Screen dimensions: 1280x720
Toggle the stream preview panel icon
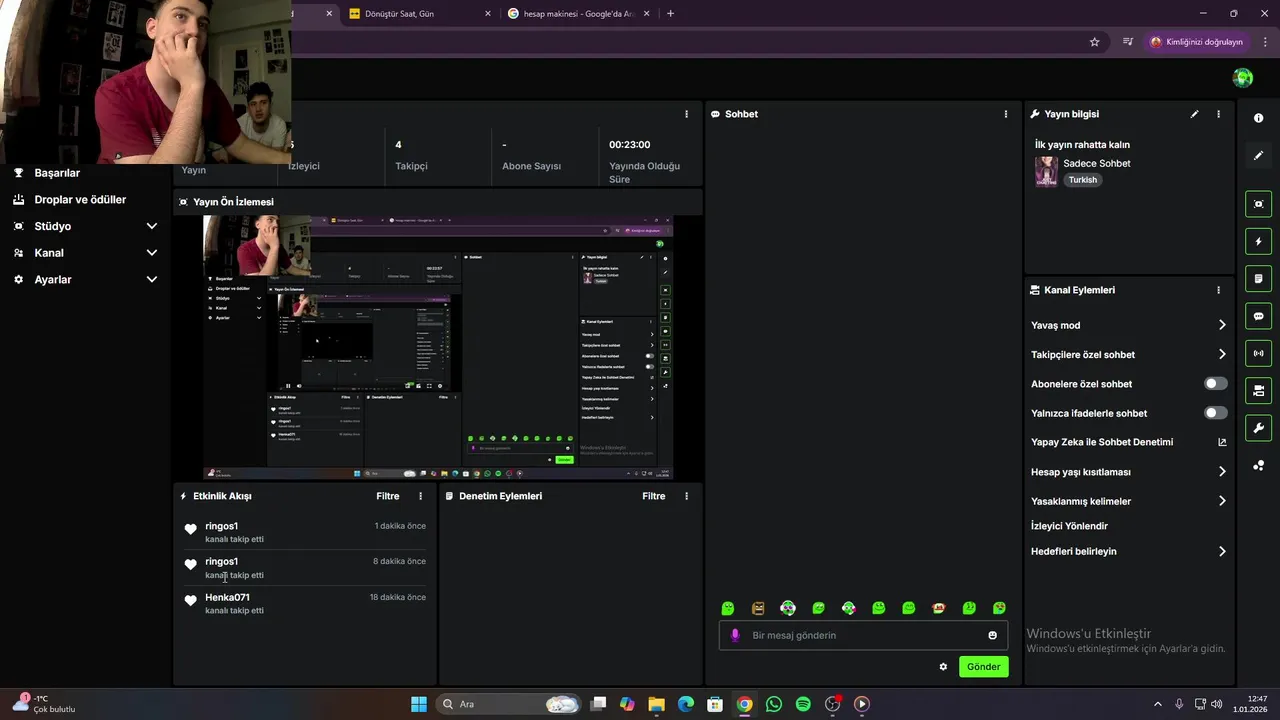click(x=1258, y=204)
